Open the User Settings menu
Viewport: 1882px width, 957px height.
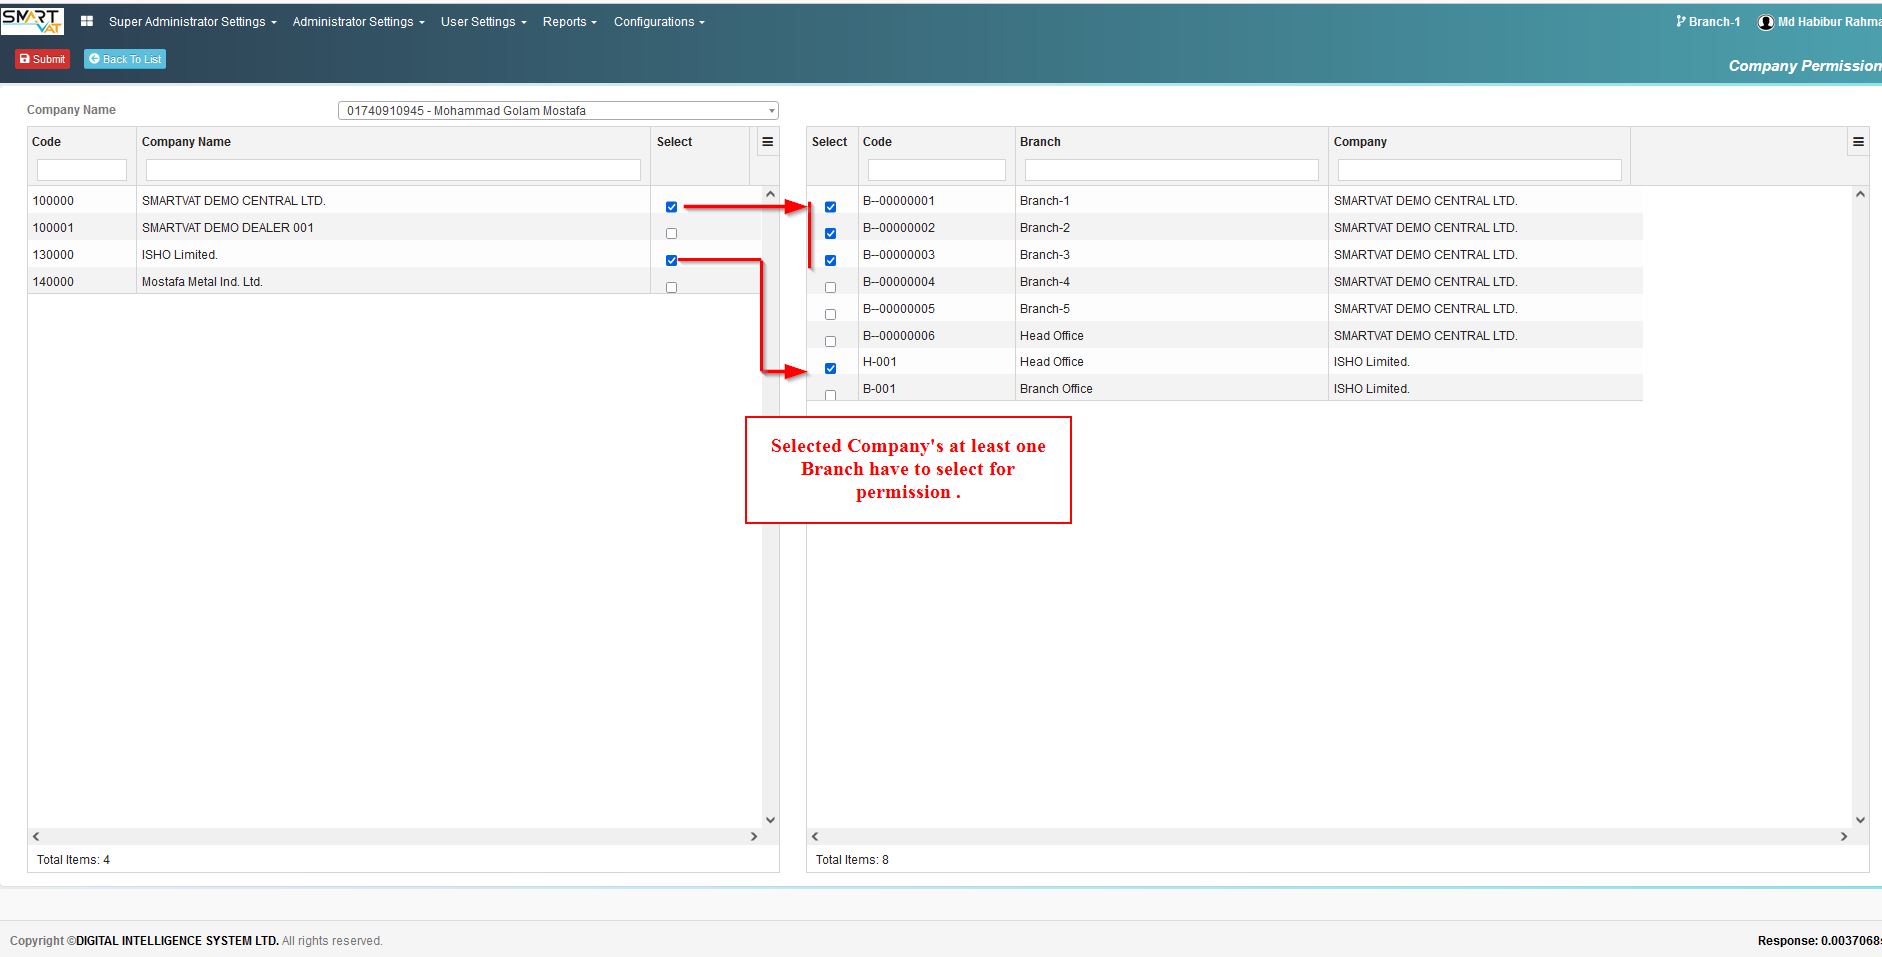483,22
